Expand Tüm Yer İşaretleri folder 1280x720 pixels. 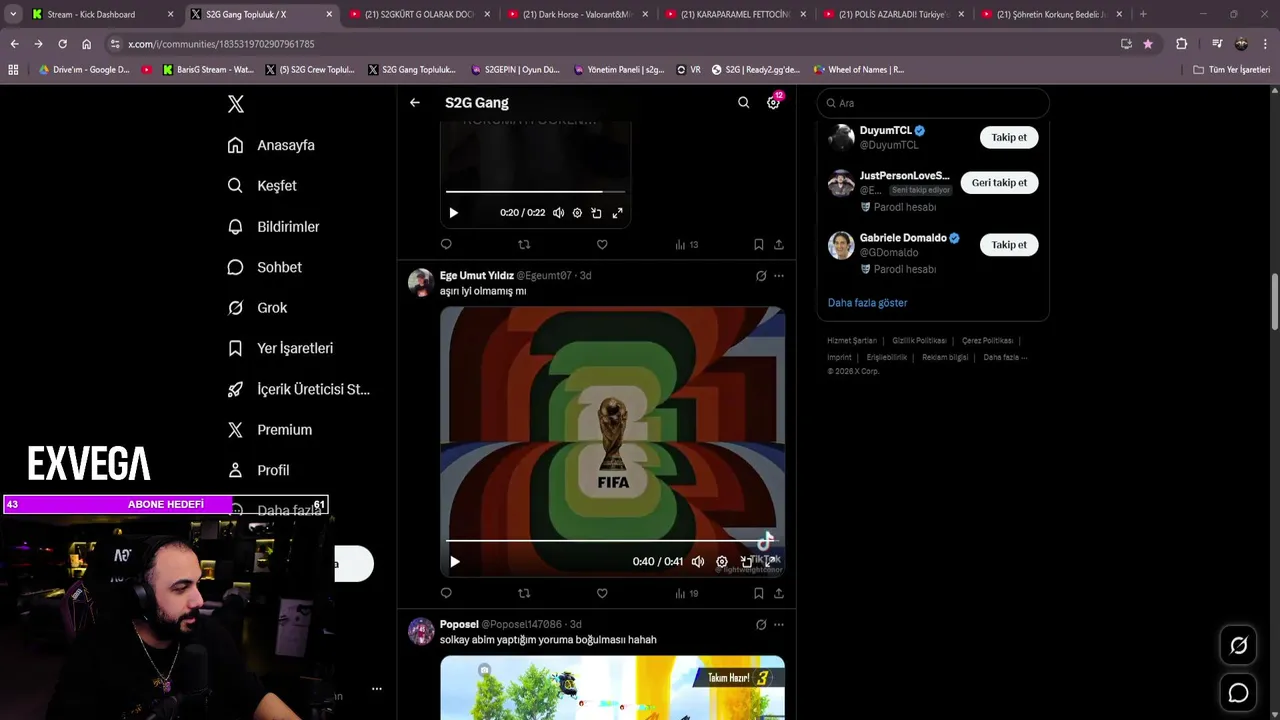point(1232,70)
